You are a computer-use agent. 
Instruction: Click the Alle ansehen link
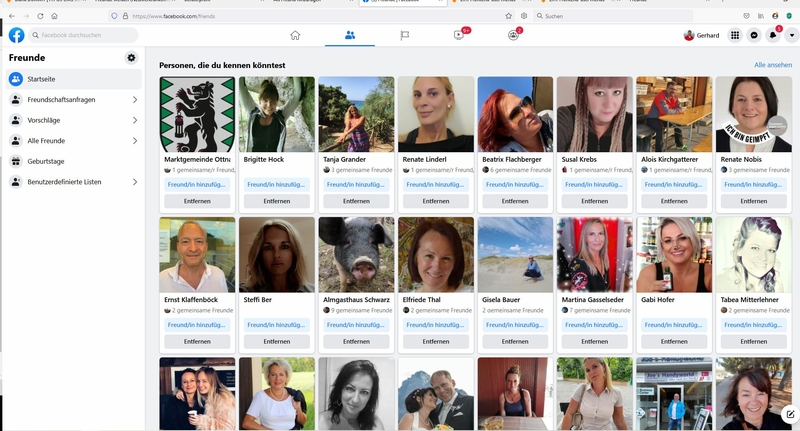[x=773, y=65]
